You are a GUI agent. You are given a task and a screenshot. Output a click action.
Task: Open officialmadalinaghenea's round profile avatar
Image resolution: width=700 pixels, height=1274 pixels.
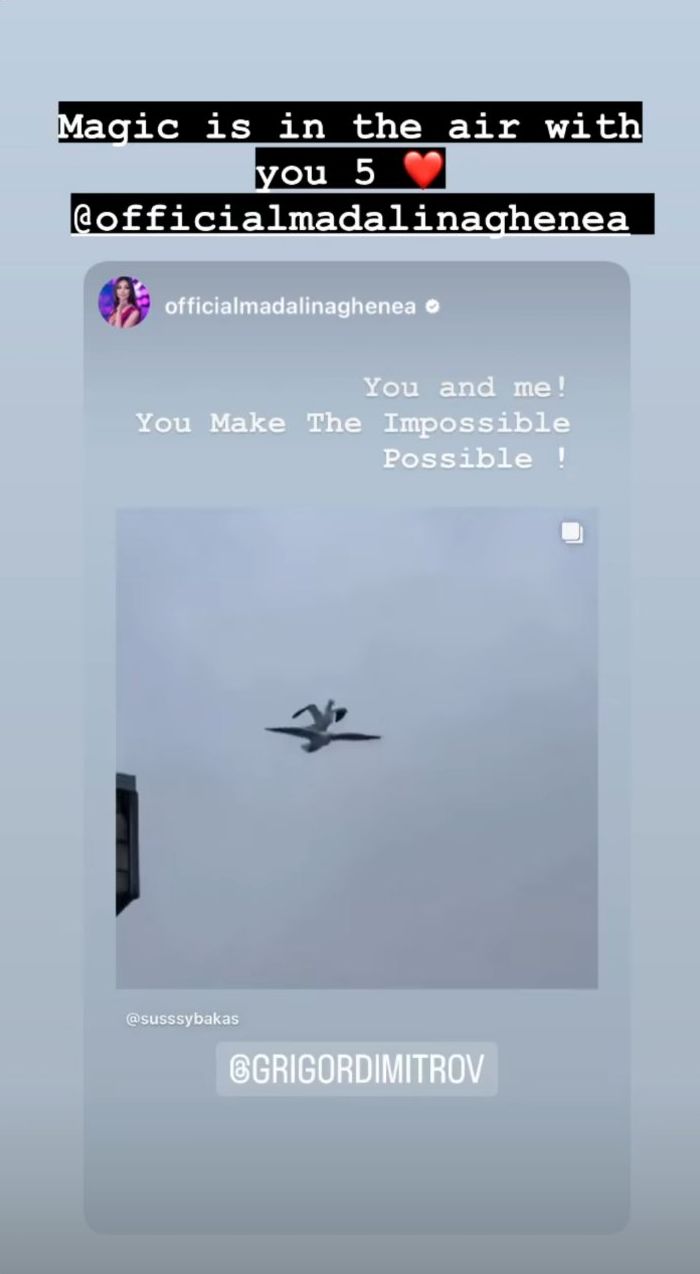124,302
